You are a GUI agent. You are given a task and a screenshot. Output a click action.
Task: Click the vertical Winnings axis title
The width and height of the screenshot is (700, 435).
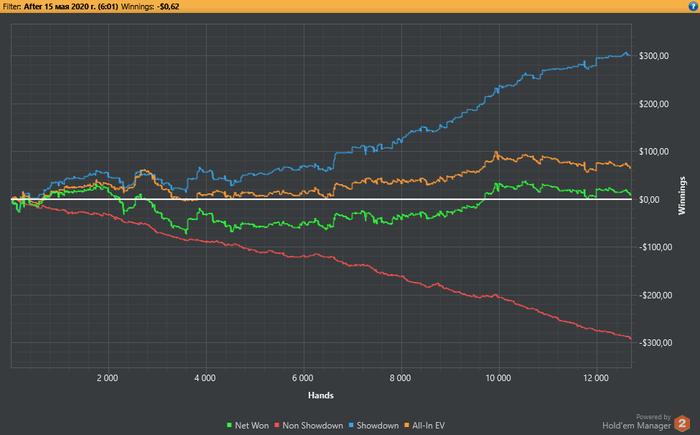click(x=682, y=196)
